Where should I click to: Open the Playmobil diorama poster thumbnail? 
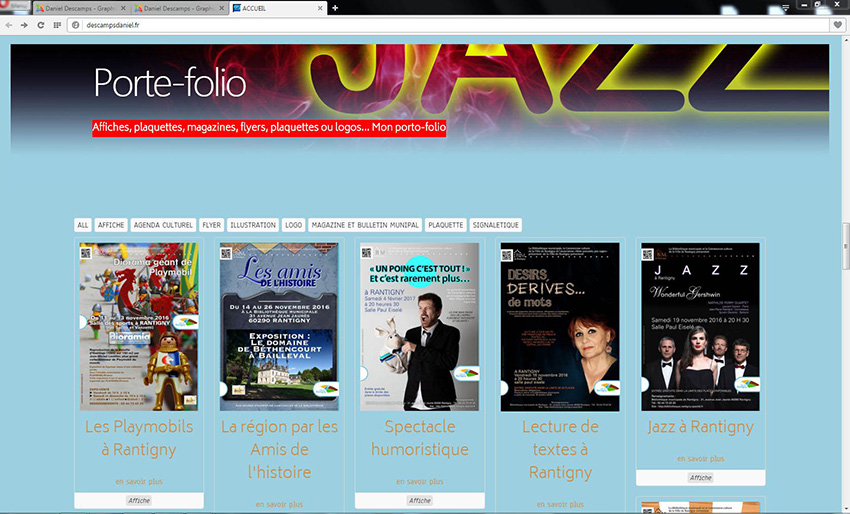(x=139, y=326)
